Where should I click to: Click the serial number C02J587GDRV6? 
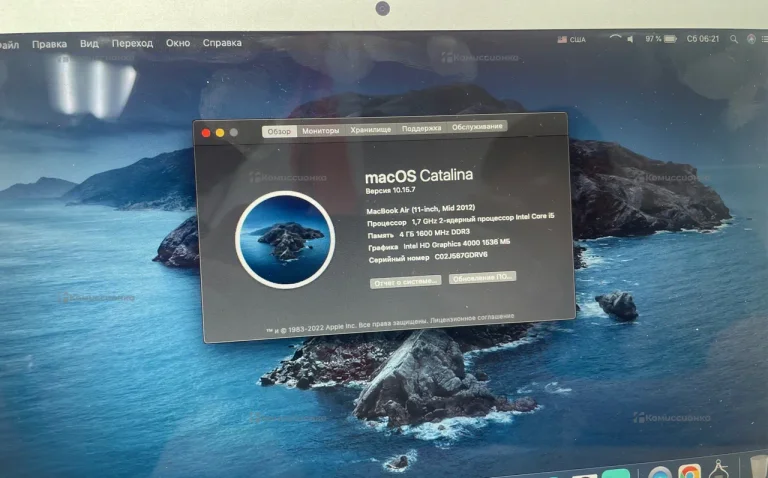[x=461, y=256]
